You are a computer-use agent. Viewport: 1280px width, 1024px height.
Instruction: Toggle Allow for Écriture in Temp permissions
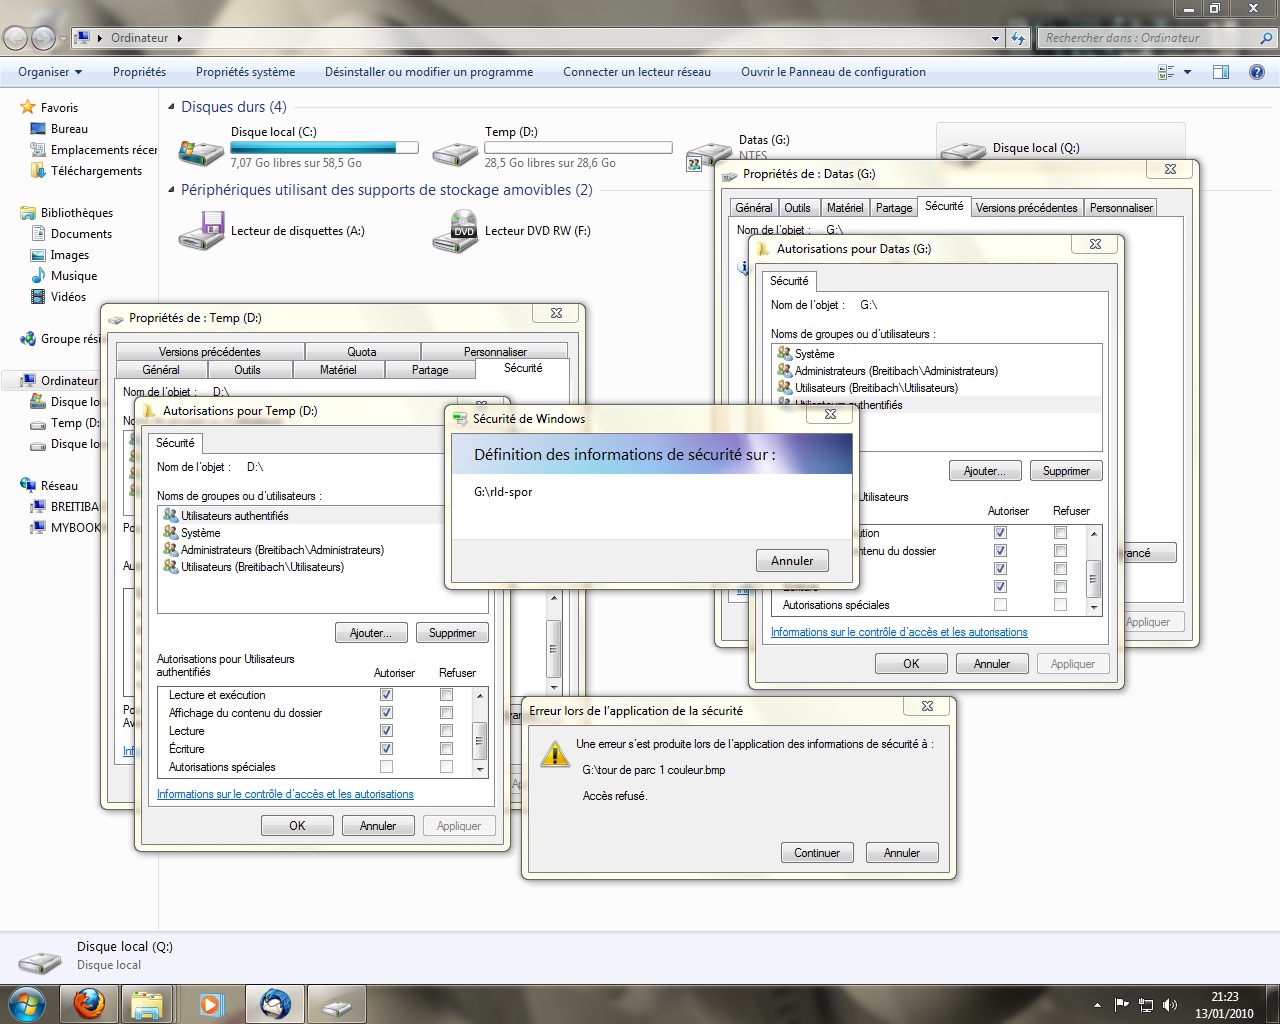(x=386, y=749)
